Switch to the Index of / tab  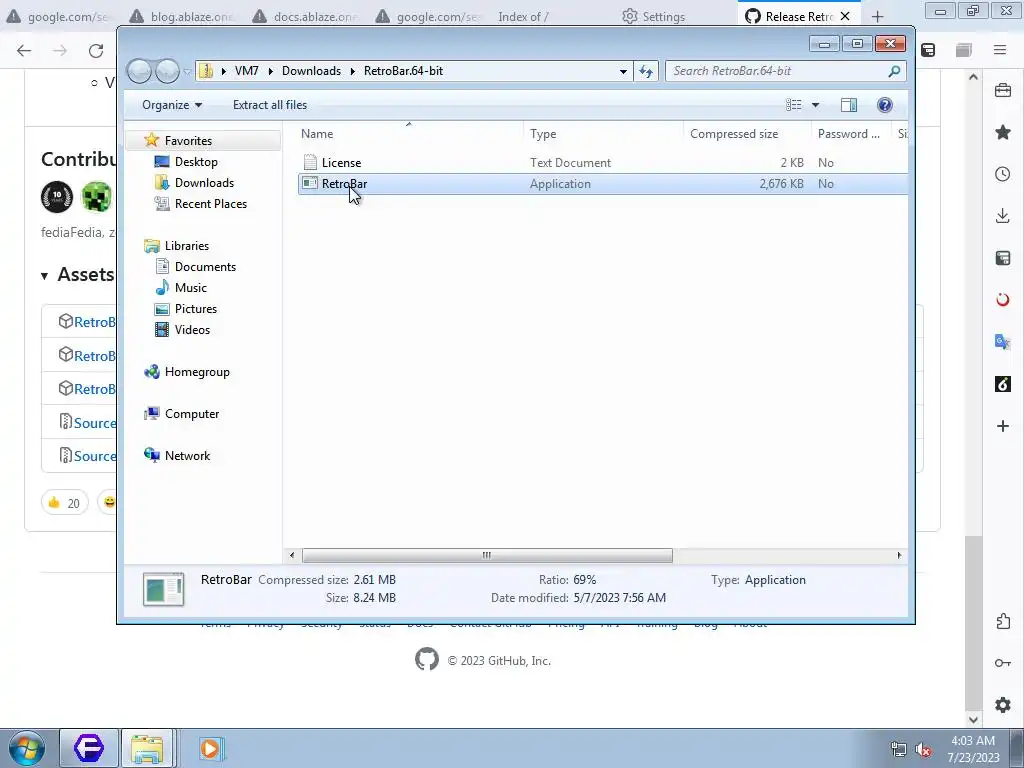[522, 16]
